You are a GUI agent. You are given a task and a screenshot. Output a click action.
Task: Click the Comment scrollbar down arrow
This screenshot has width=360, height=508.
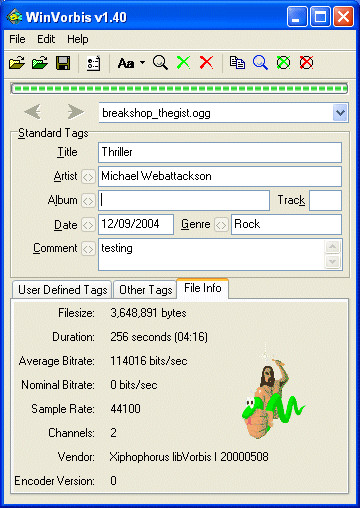tap(332, 261)
